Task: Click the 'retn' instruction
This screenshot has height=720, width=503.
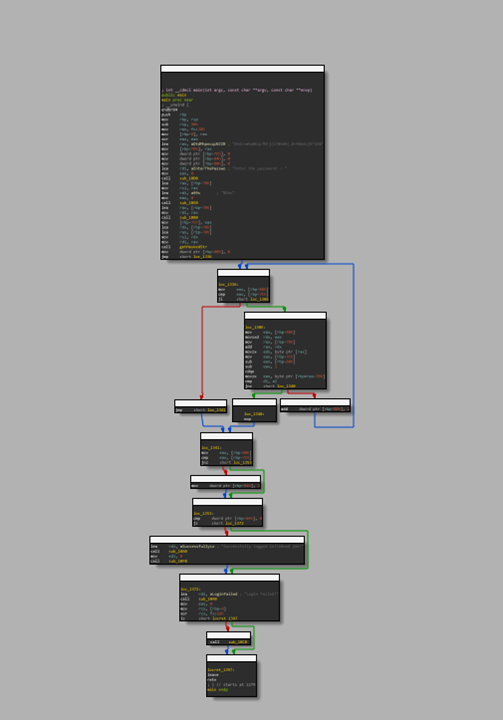Action: pos(212,680)
